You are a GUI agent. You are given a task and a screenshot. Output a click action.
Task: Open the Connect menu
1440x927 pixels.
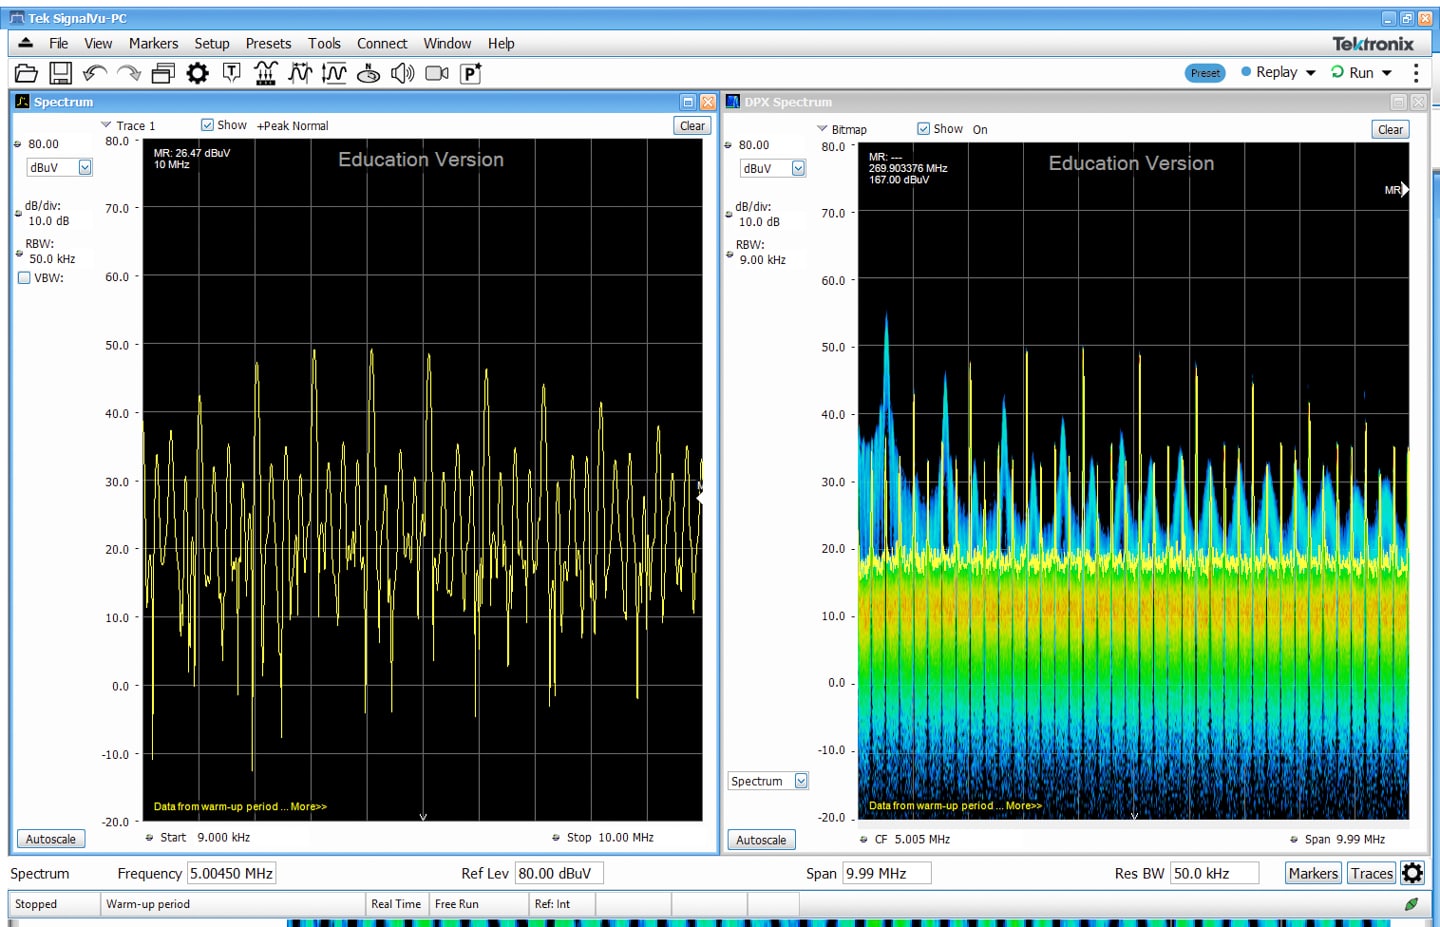pyautogui.click(x=382, y=43)
